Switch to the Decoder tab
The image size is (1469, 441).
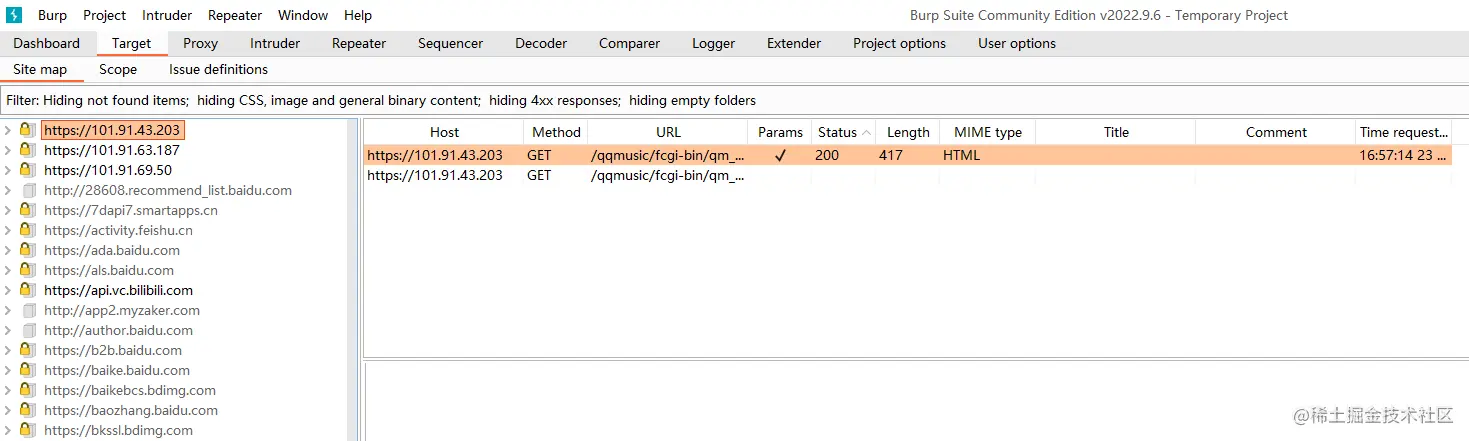point(541,43)
